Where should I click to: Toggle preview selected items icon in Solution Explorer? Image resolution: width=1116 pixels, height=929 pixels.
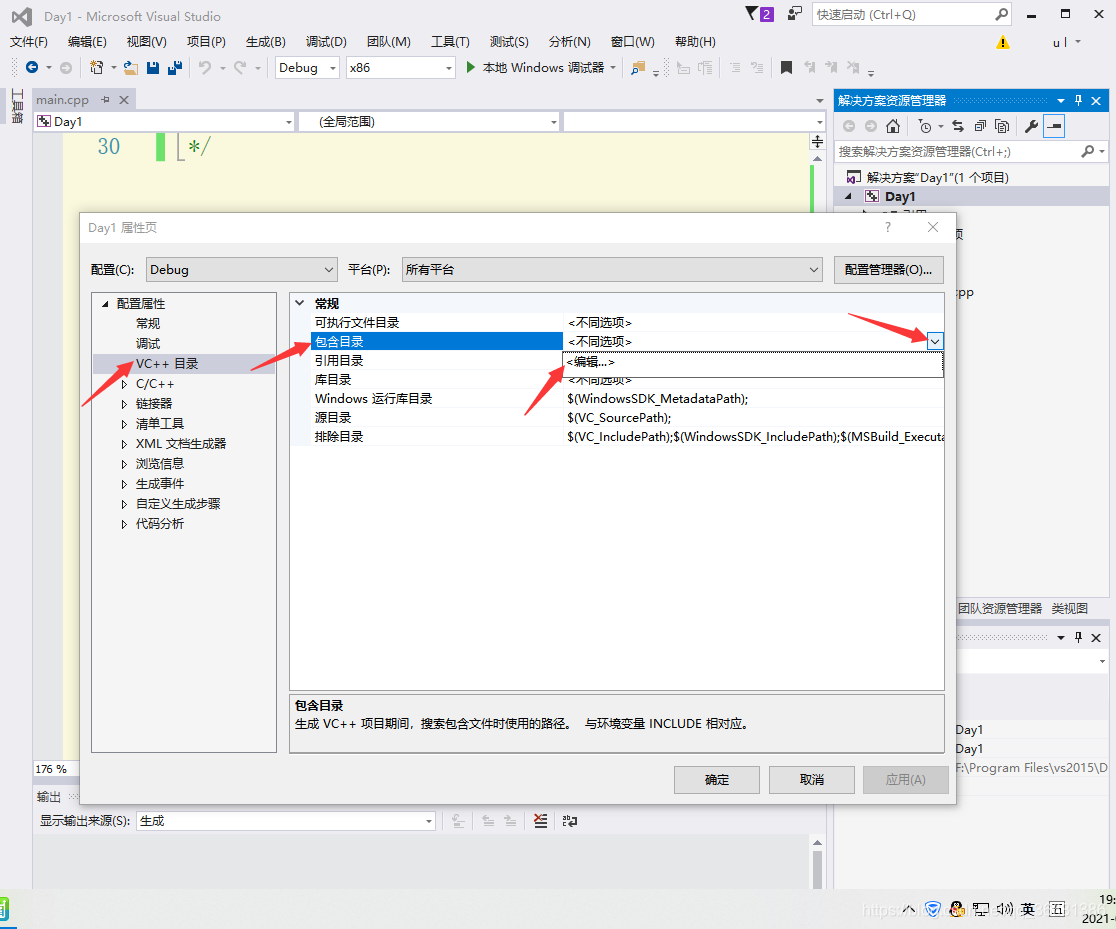pos(1054,127)
